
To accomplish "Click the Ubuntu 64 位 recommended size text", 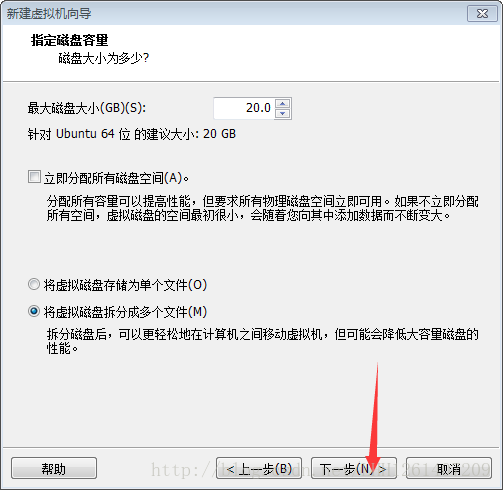I will tap(132, 134).
